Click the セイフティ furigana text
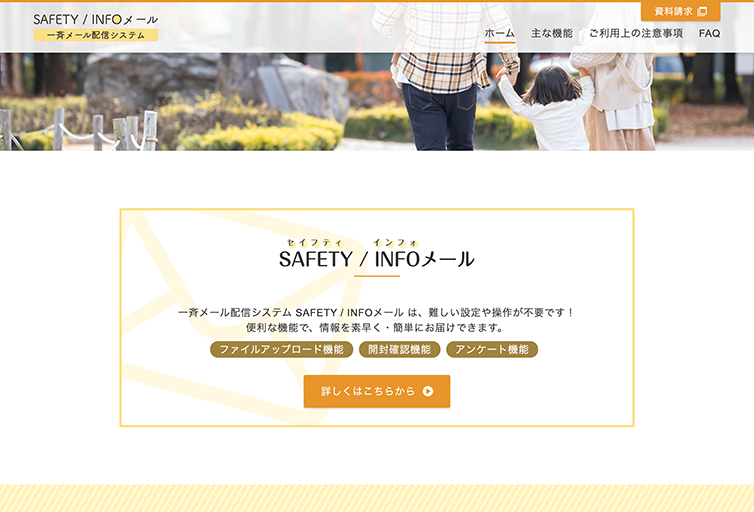 point(315,243)
